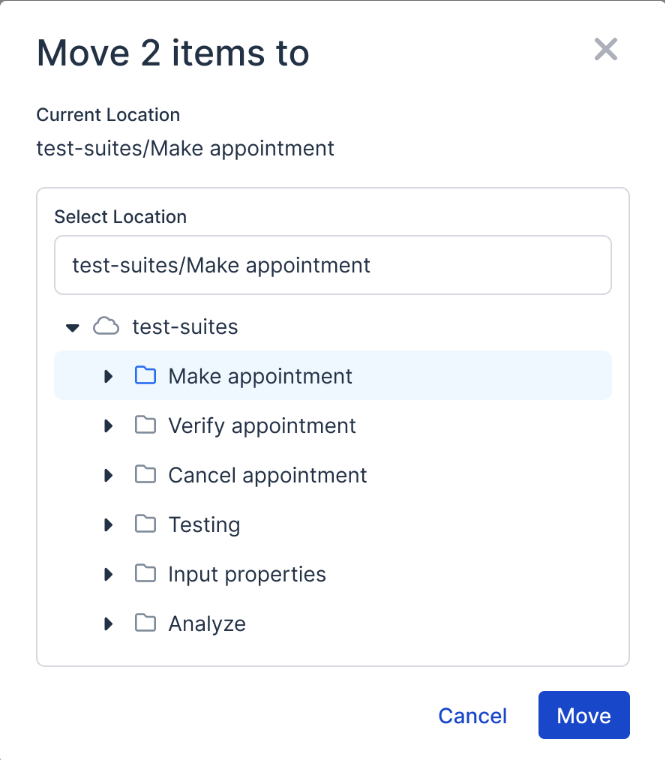Expand the Testing folder arrow
Viewport: 665px width, 760px height.
(x=109, y=525)
